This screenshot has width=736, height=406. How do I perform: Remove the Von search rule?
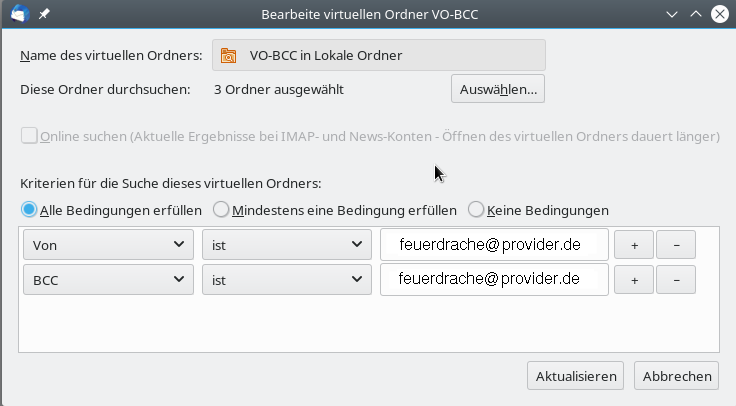(x=677, y=245)
